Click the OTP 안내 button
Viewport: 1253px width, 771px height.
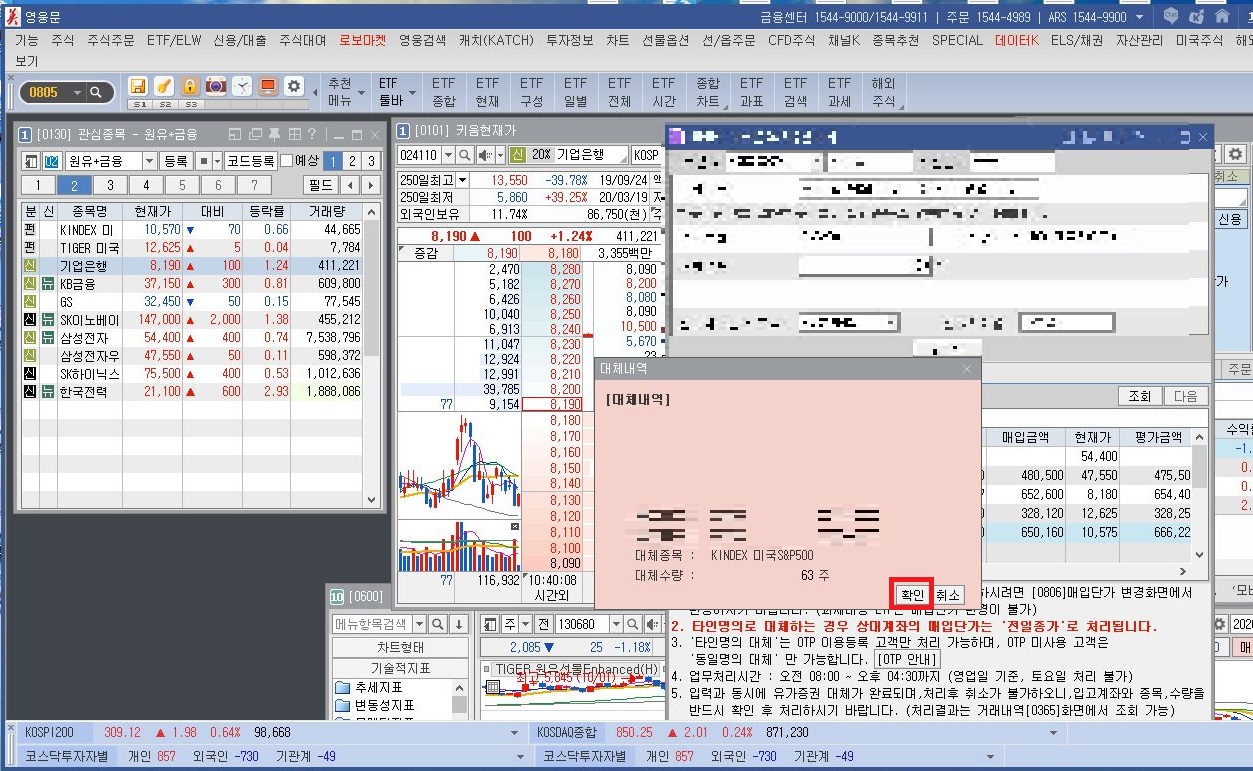907,660
